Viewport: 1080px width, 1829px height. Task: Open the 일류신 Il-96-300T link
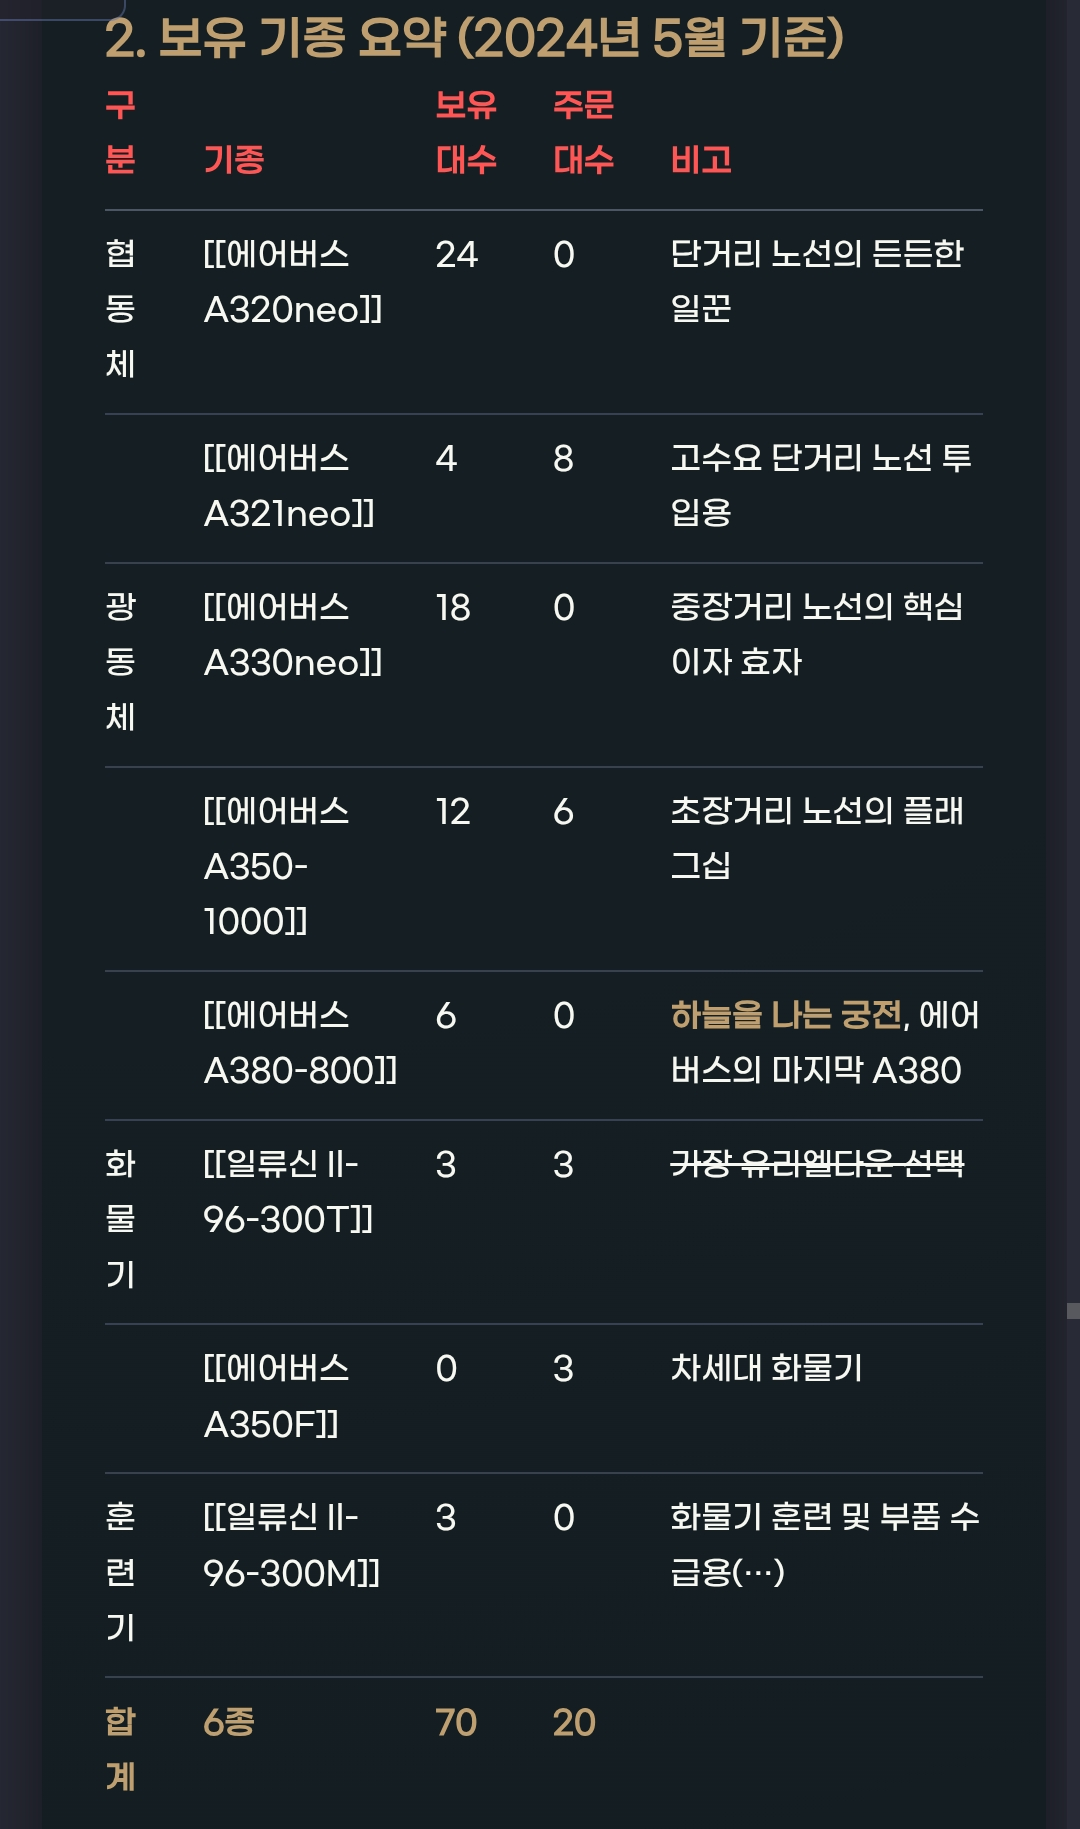pyautogui.click(x=288, y=1192)
